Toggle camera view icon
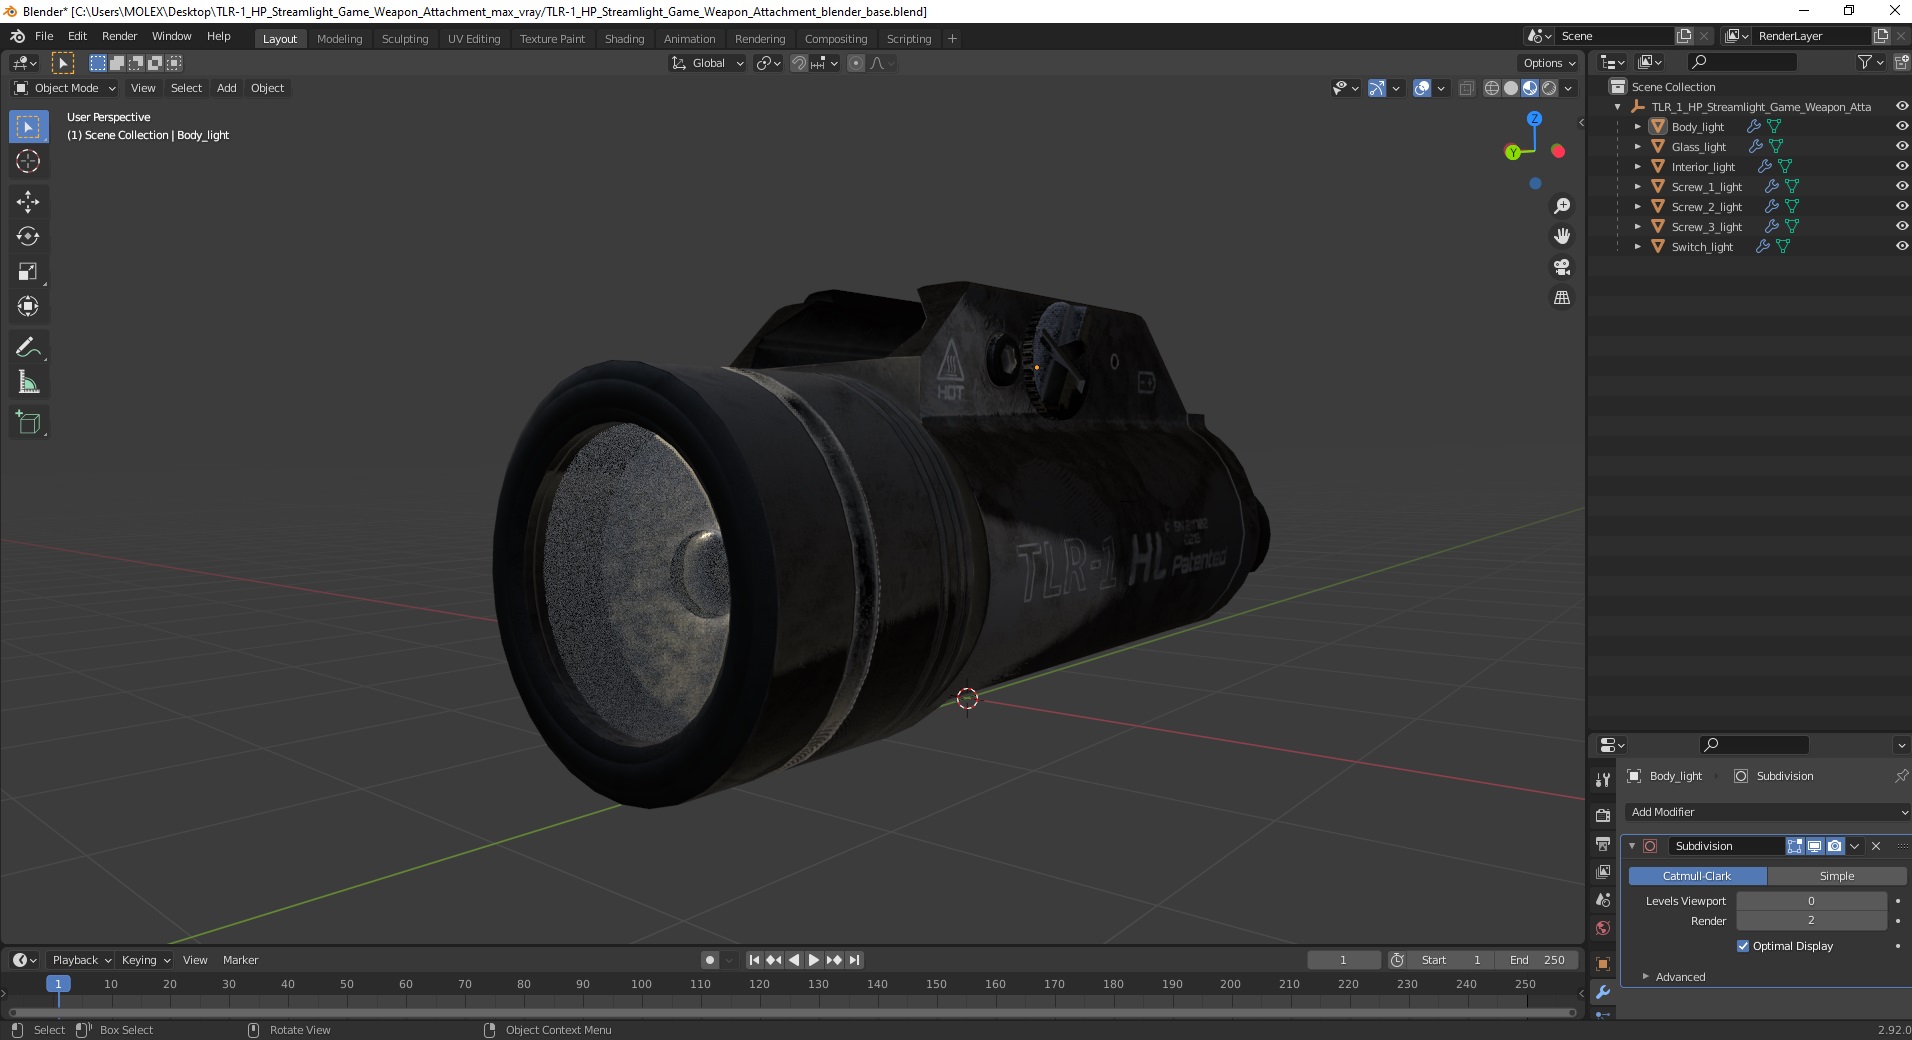The width and height of the screenshot is (1912, 1040). (1561, 267)
